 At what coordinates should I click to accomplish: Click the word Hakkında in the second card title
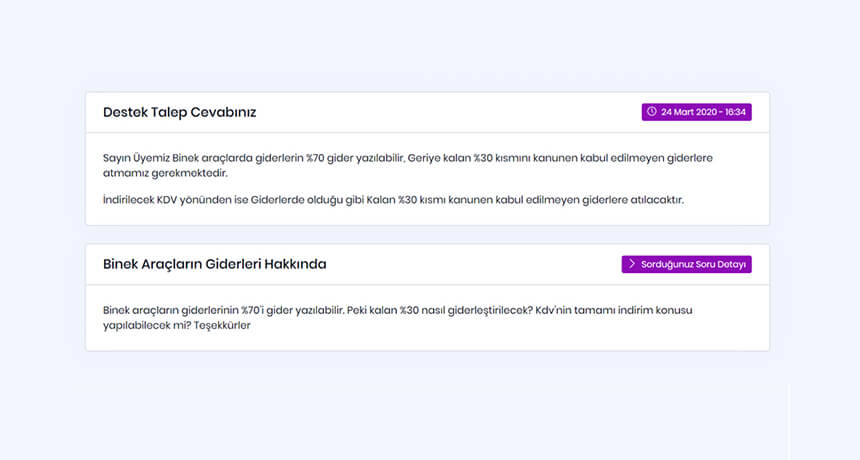[x=296, y=264]
